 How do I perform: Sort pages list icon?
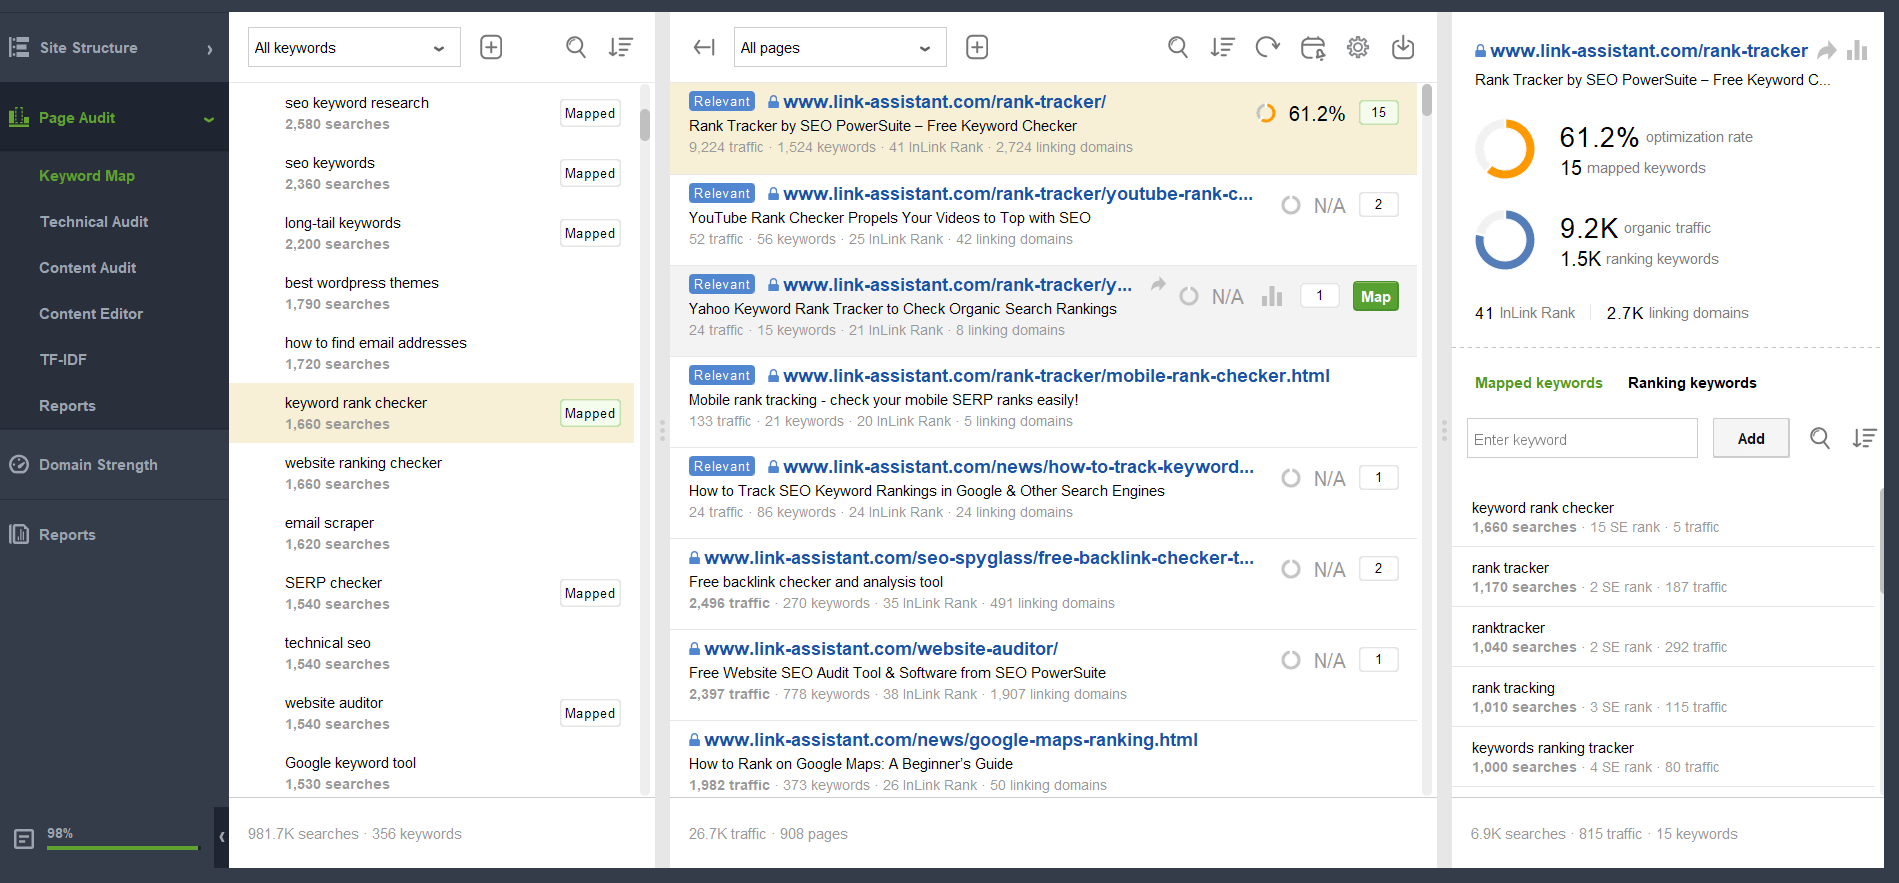(x=1222, y=47)
